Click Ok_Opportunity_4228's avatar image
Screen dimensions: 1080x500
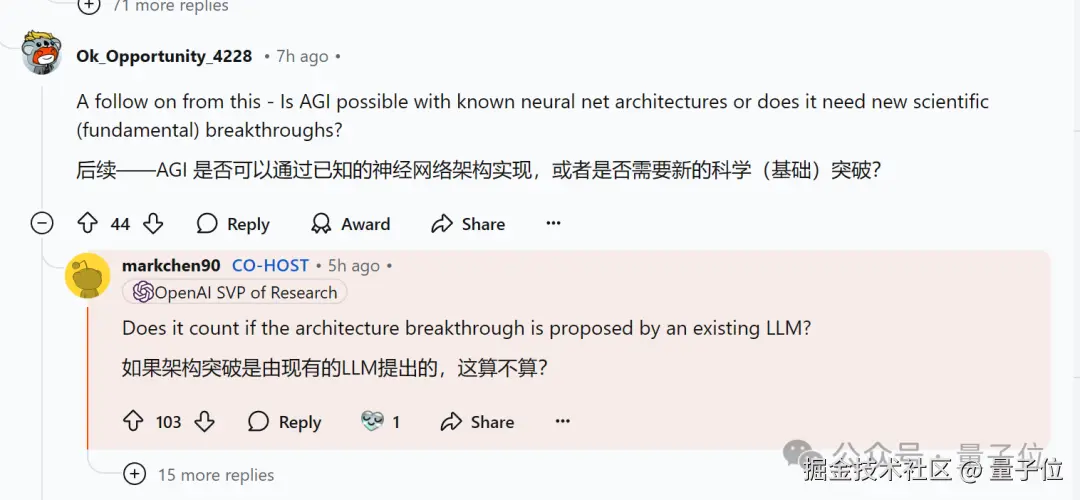(x=42, y=52)
